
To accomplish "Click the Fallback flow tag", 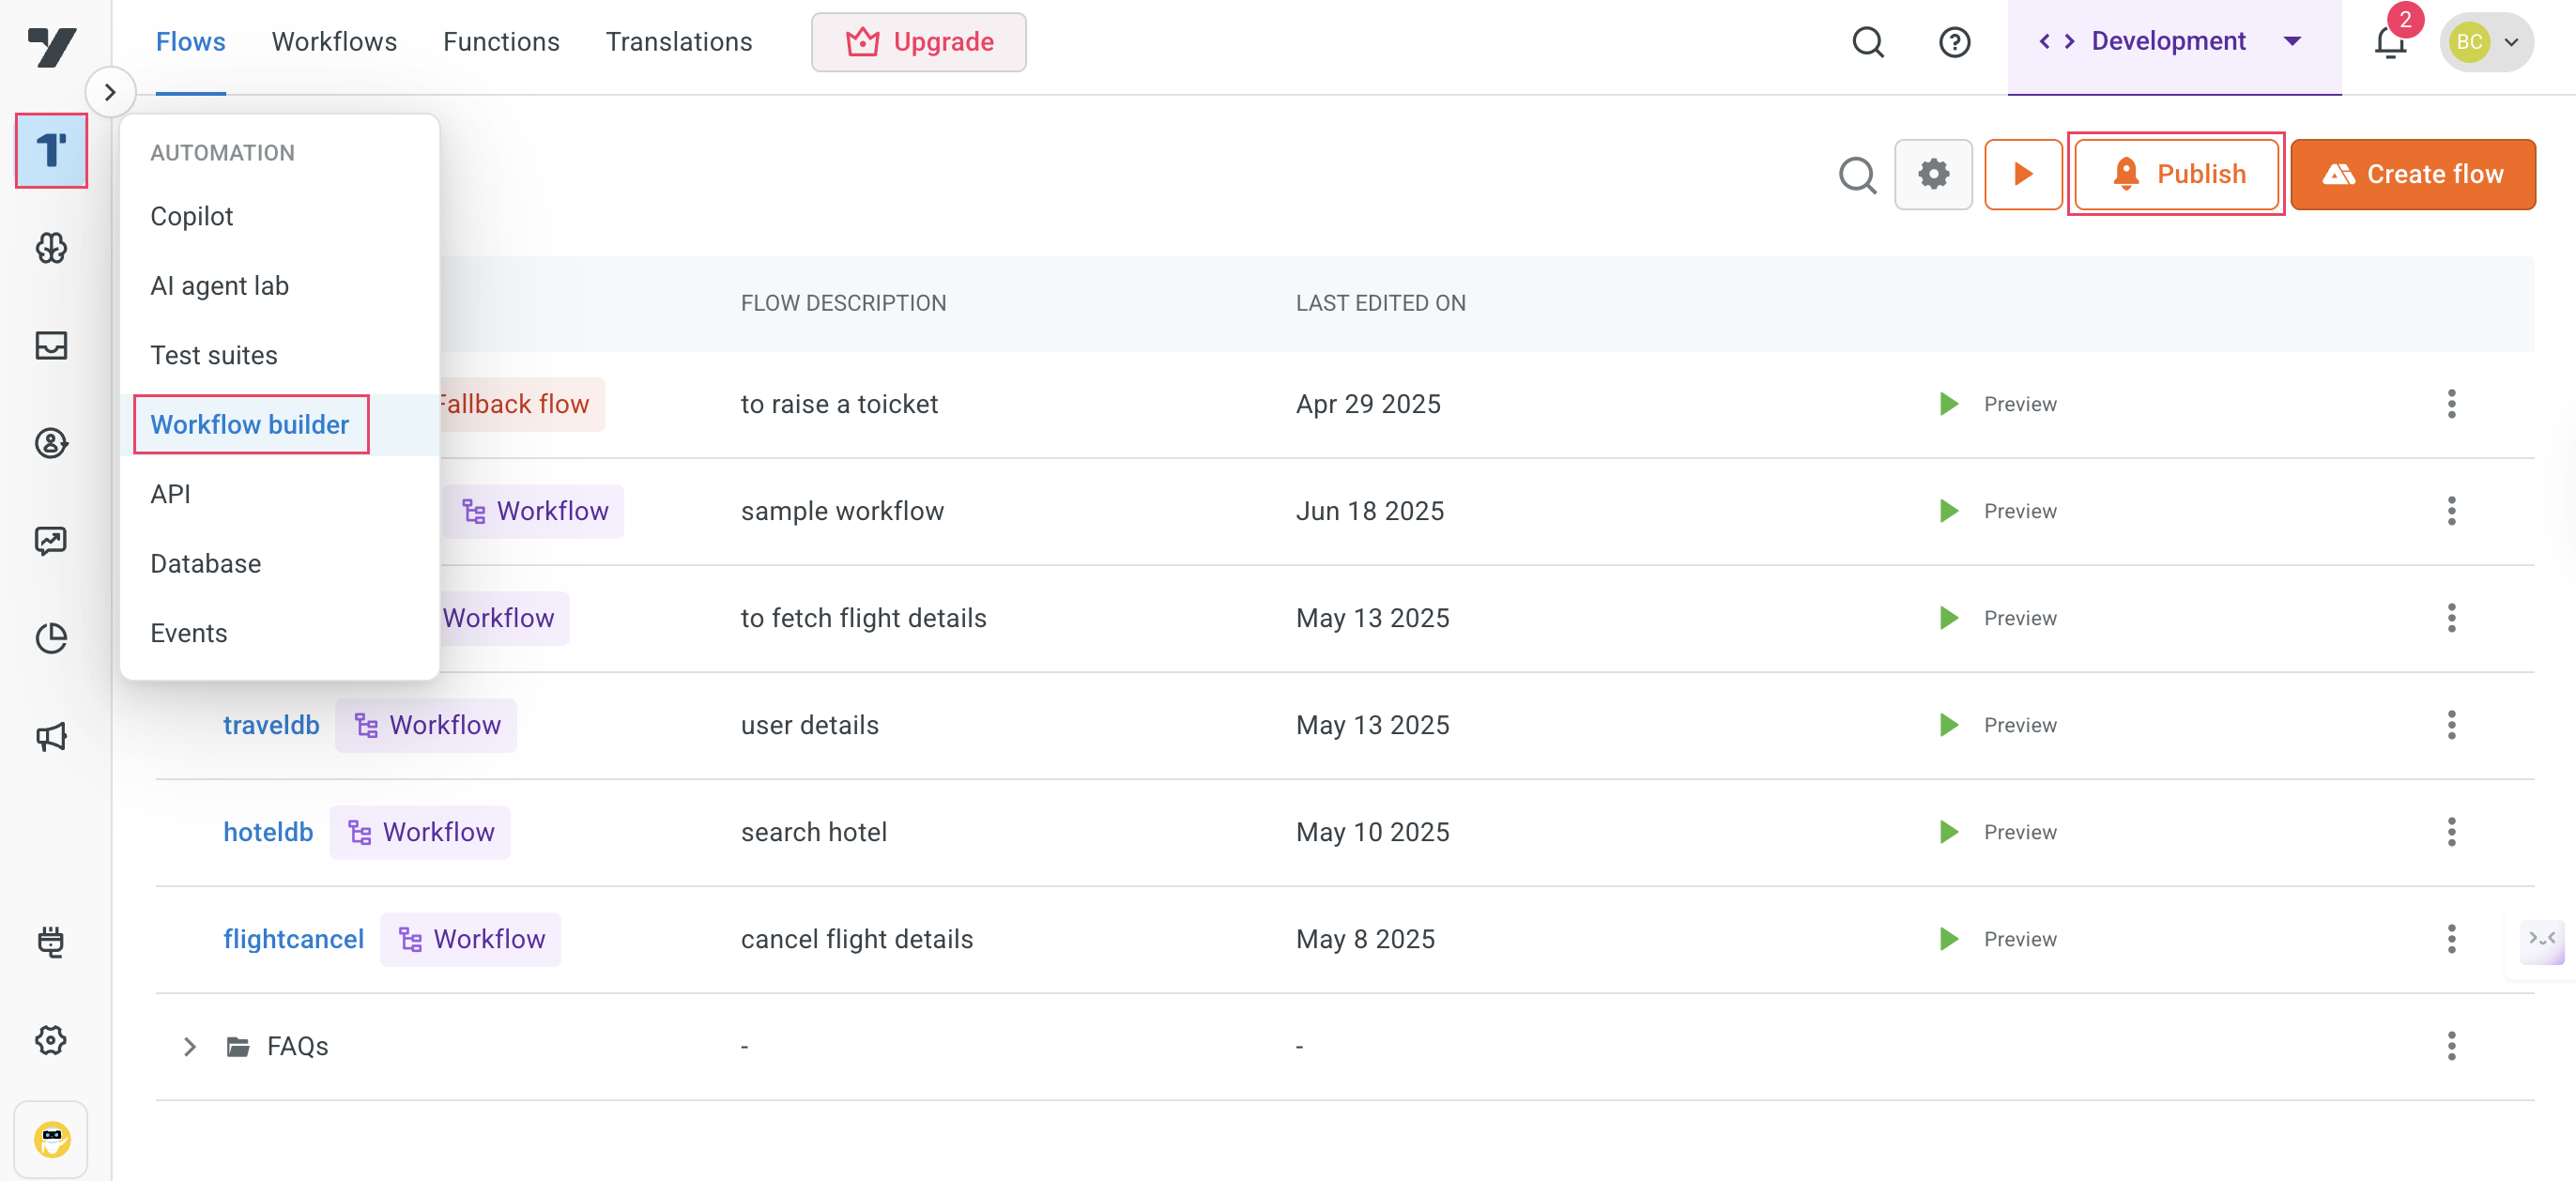I will [x=521, y=404].
